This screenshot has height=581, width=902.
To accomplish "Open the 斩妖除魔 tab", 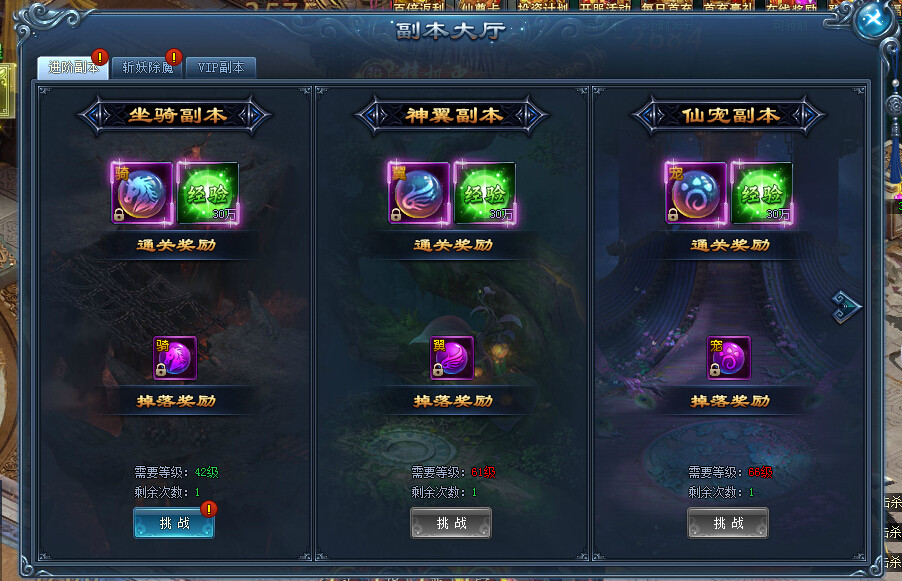I will click(147, 67).
